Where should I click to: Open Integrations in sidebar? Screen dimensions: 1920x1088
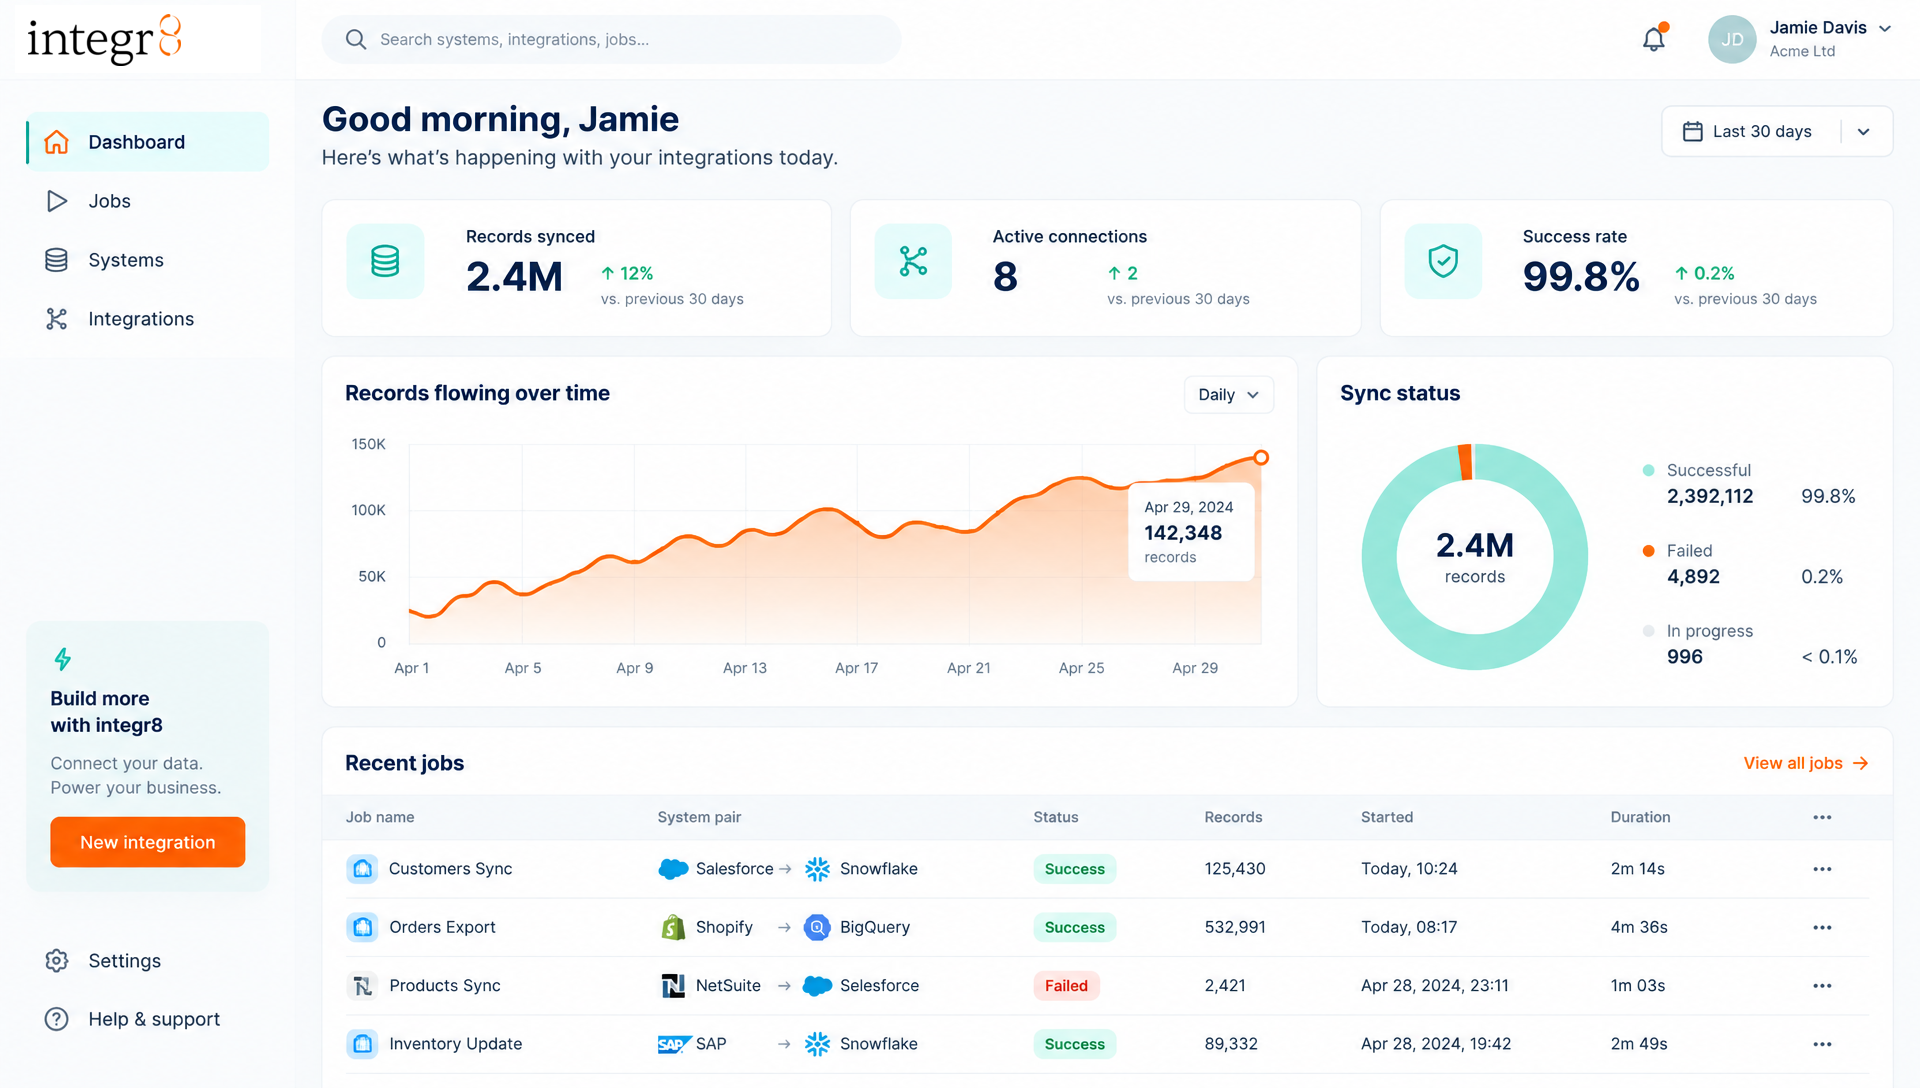coord(147,319)
